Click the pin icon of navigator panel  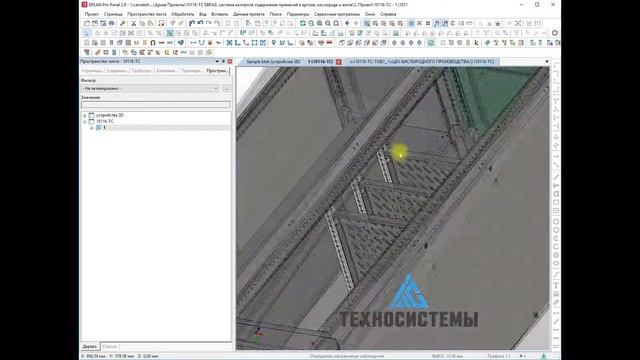pos(223,61)
